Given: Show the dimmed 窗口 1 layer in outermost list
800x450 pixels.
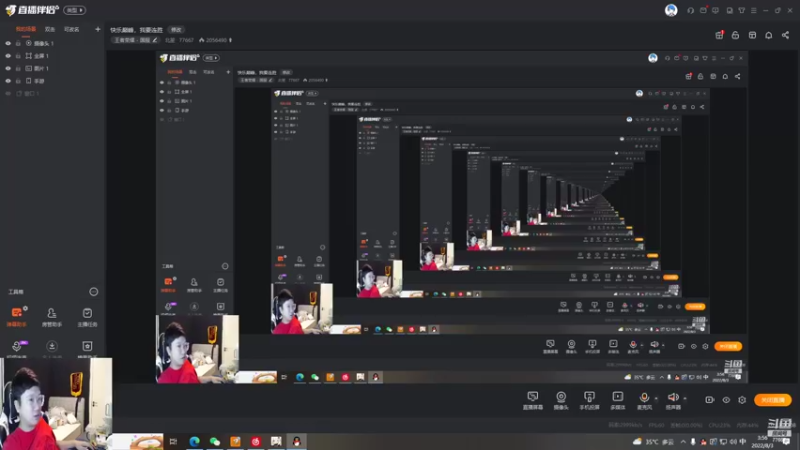Looking at the screenshot, I should [x=8, y=93].
